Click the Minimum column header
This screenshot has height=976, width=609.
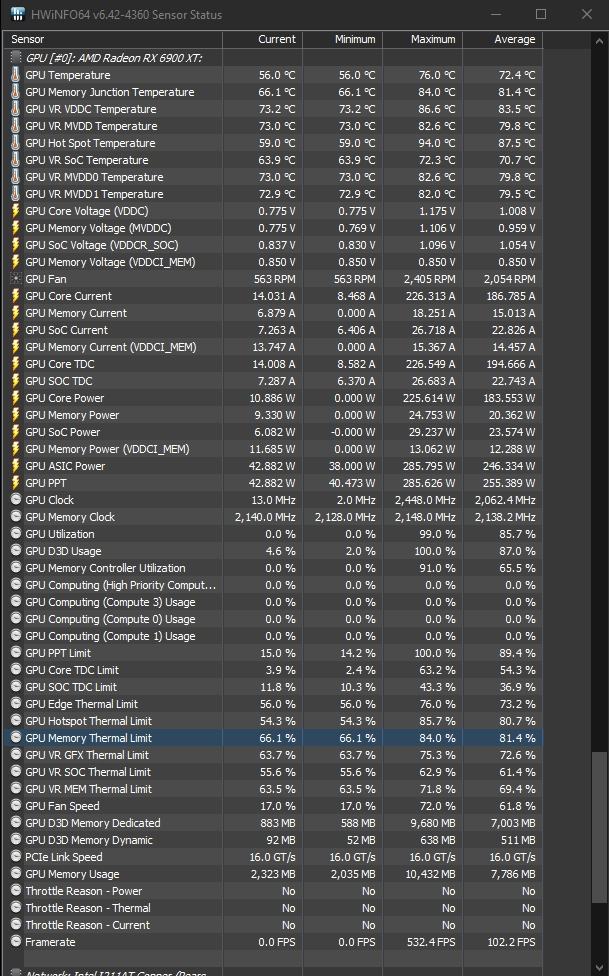(x=342, y=39)
